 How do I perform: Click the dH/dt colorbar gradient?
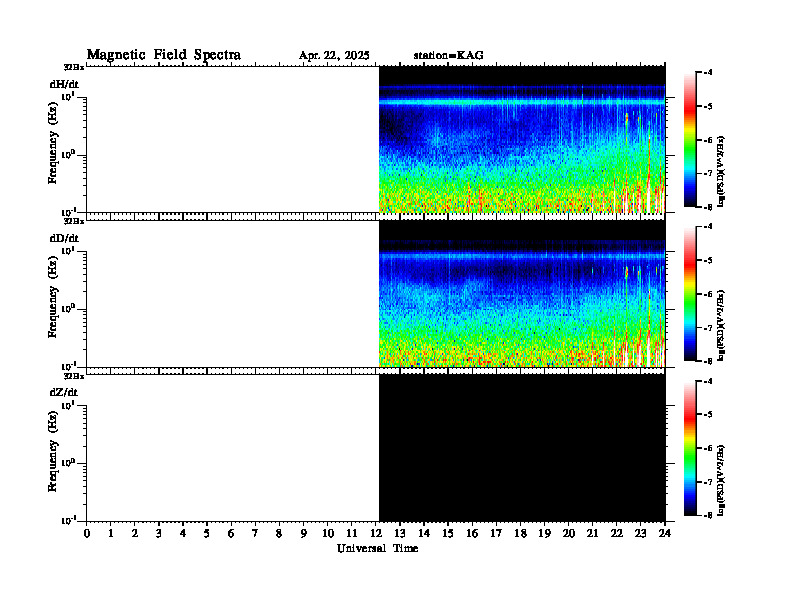[690, 140]
